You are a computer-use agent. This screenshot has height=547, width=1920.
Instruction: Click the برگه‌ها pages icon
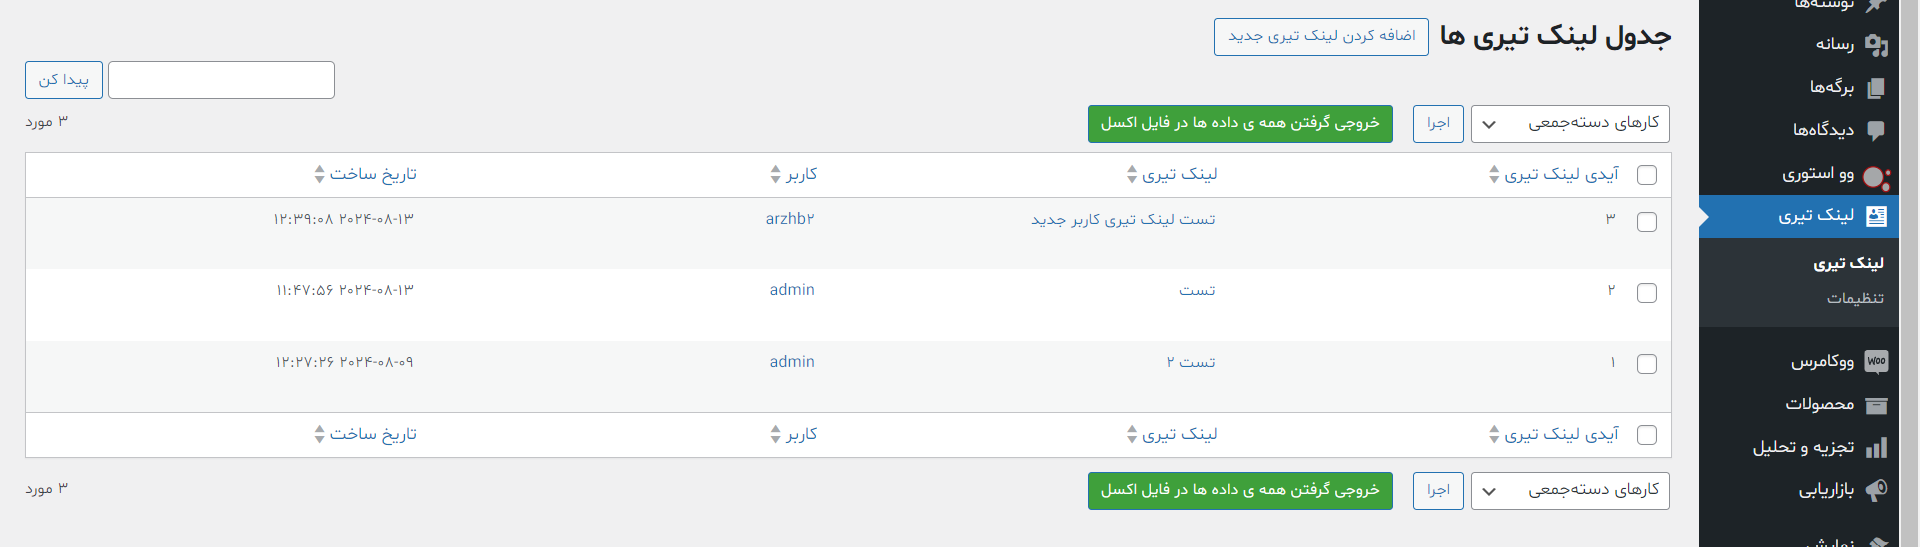[x=1876, y=88]
